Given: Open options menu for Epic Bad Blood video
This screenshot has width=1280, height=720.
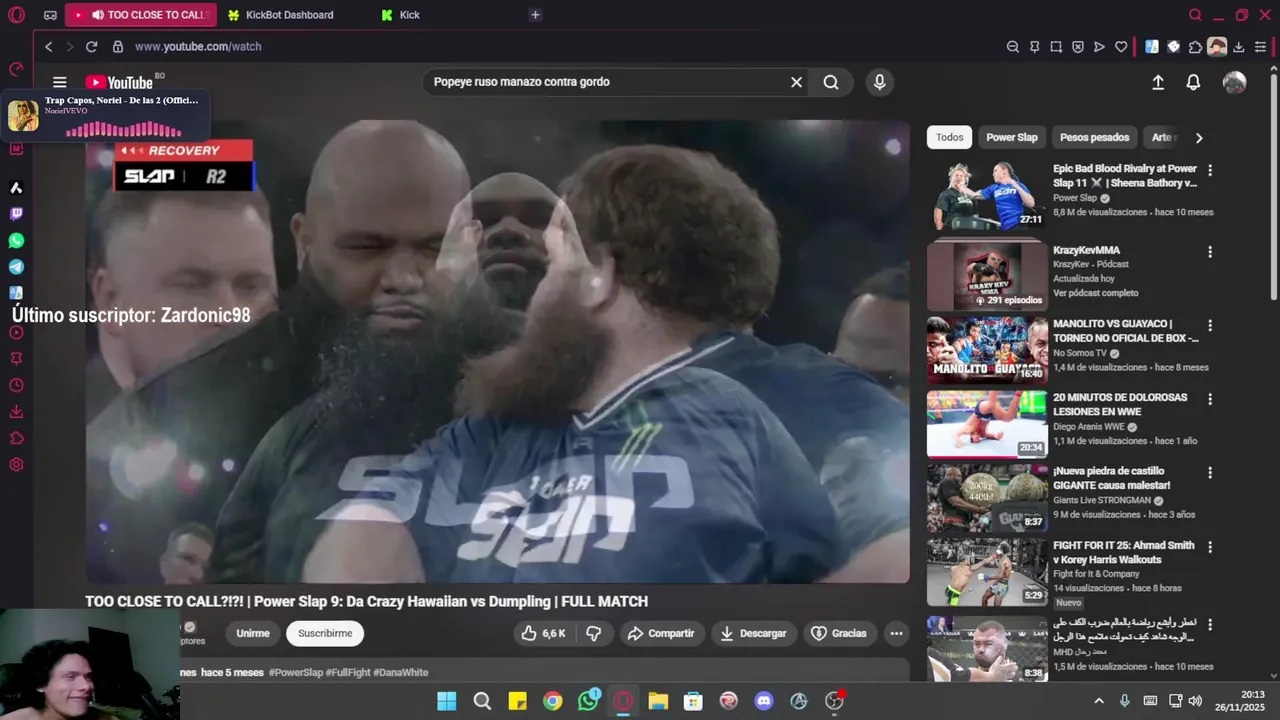Looking at the screenshot, I should 1210,171.
